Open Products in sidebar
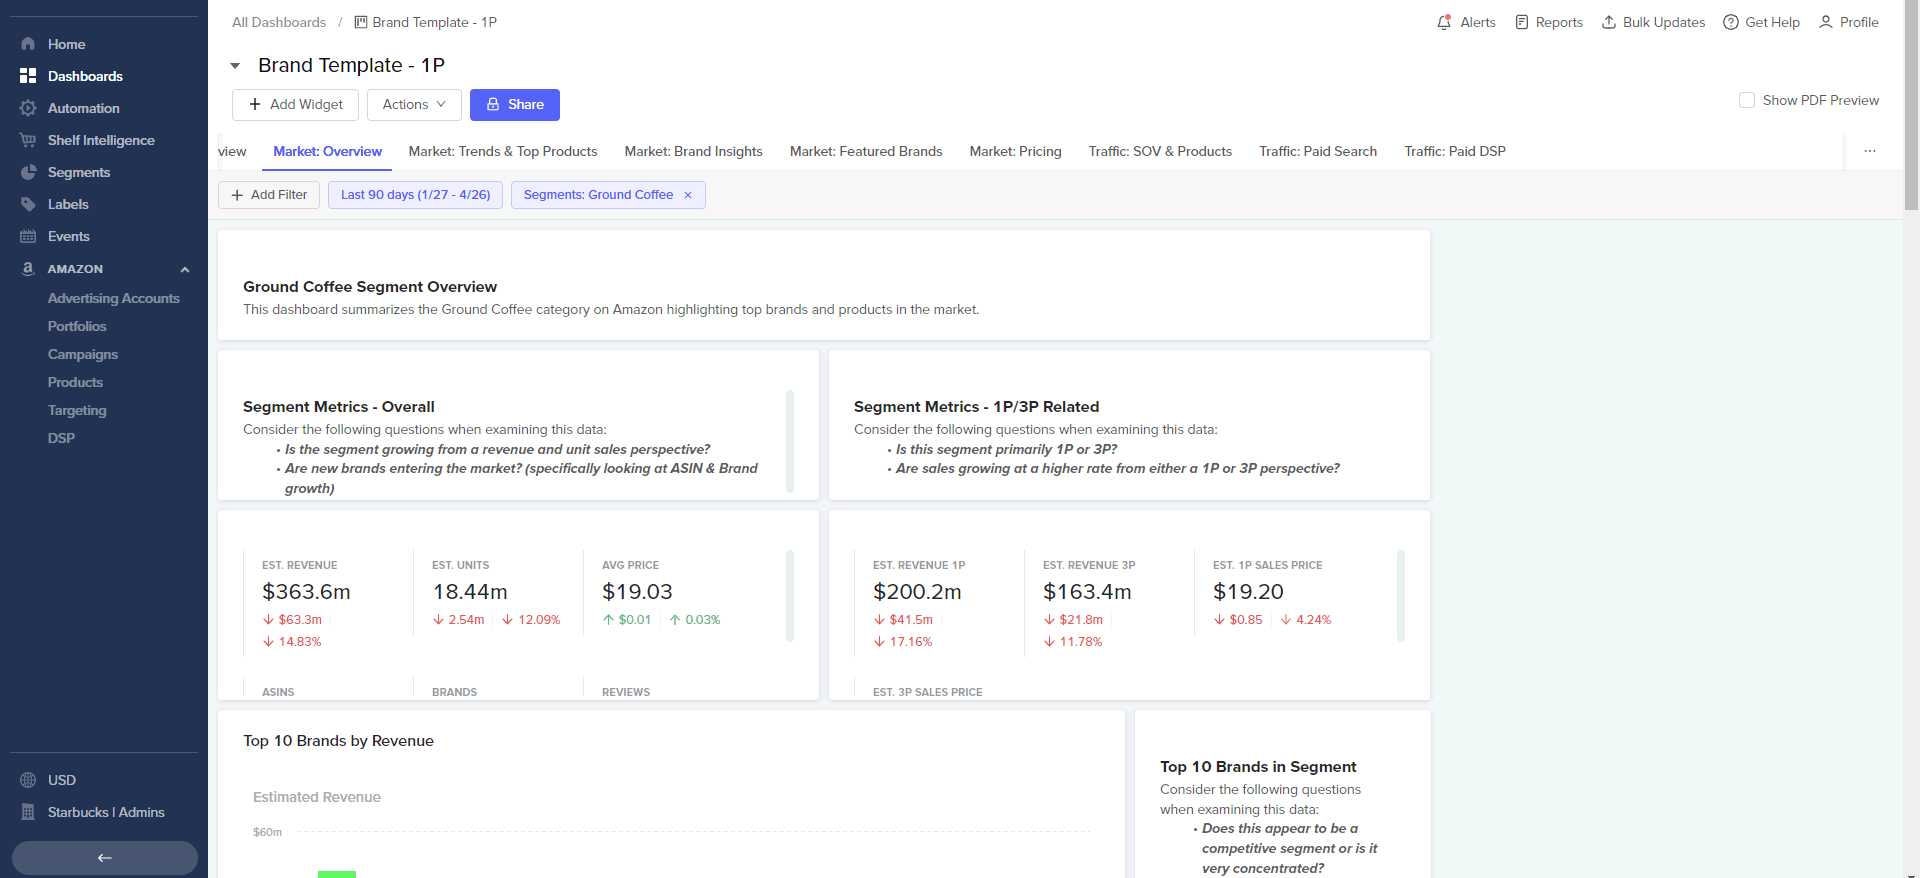The width and height of the screenshot is (1920, 878). (75, 382)
